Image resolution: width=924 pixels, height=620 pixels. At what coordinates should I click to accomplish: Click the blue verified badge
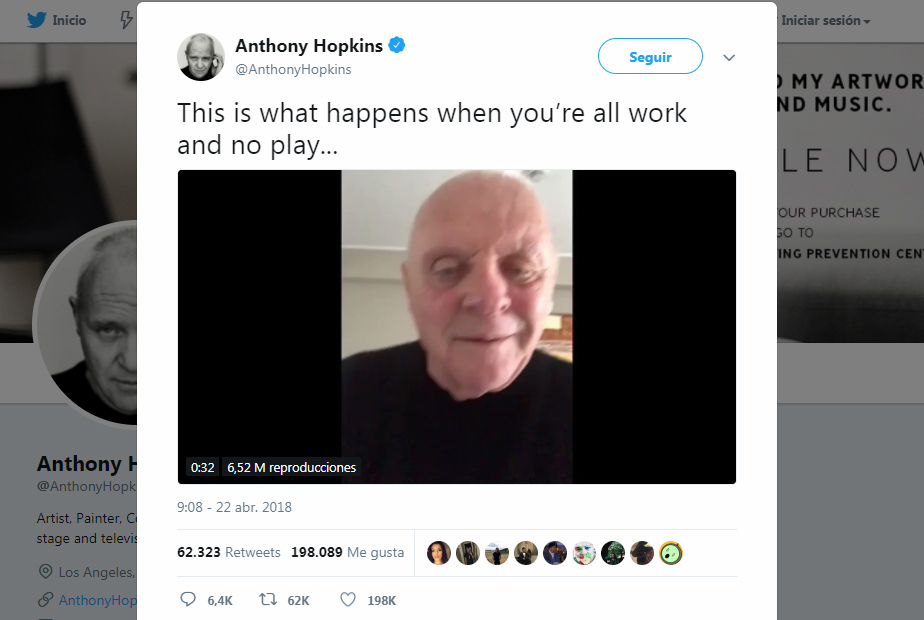[x=397, y=45]
